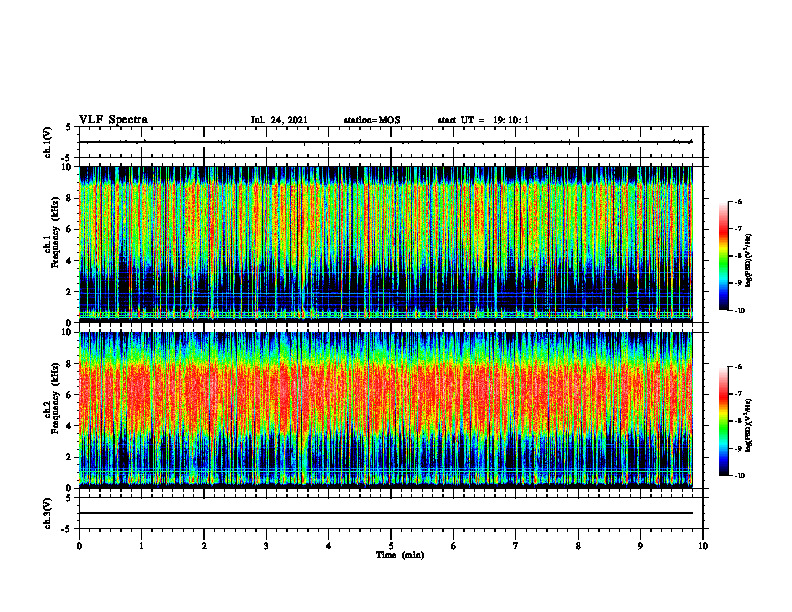Screen dimensions: 792x612
Task: Click time axis tick label "9"
Action: [640, 546]
